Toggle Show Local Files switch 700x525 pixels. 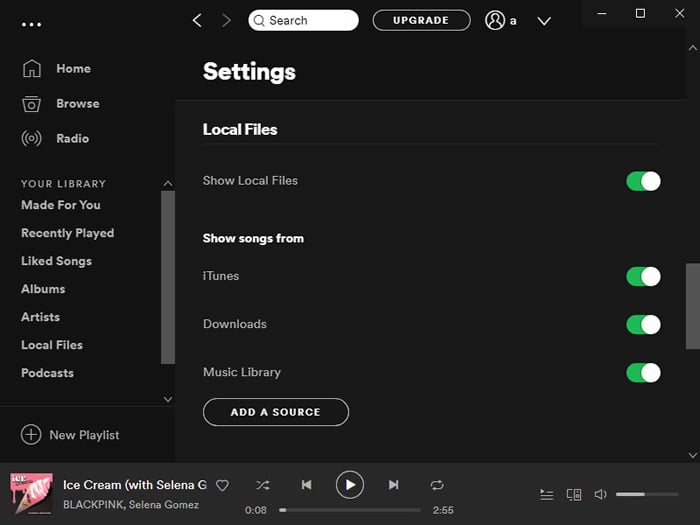[643, 181]
